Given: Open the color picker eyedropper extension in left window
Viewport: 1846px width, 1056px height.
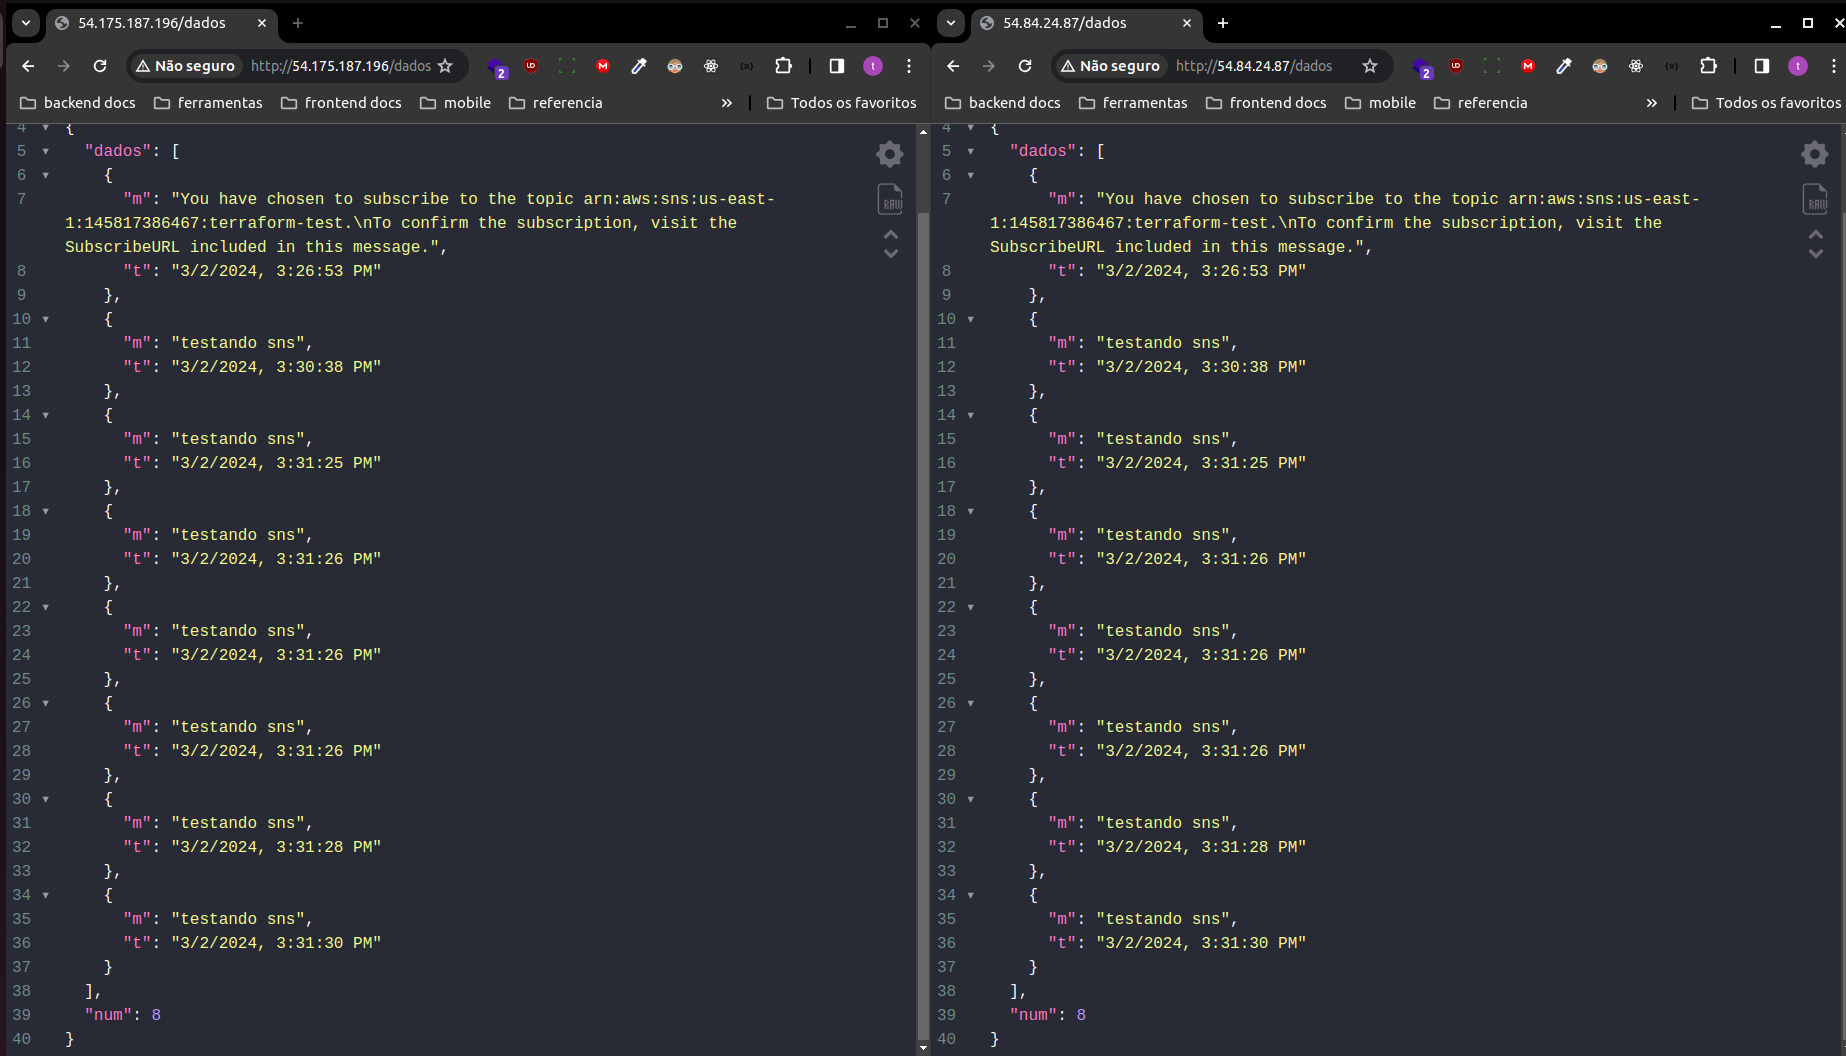Looking at the screenshot, I should tap(639, 66).
